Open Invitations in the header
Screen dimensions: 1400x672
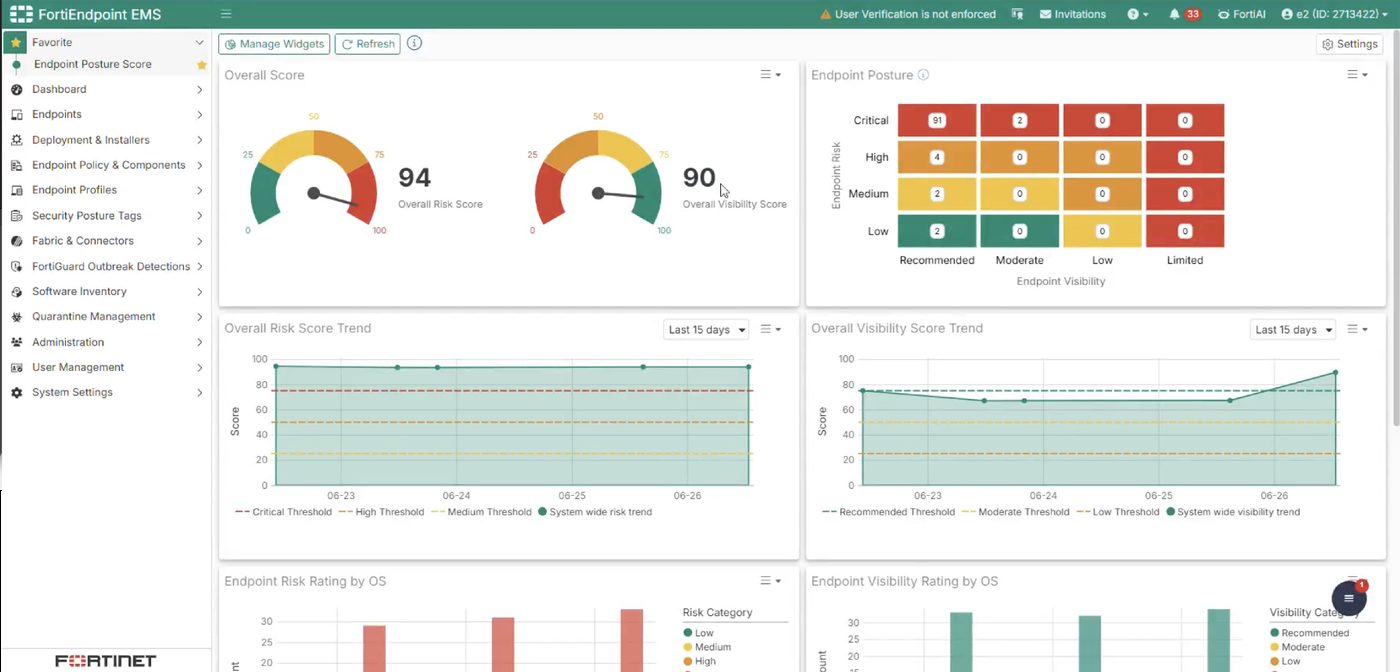click(1073, 14)
